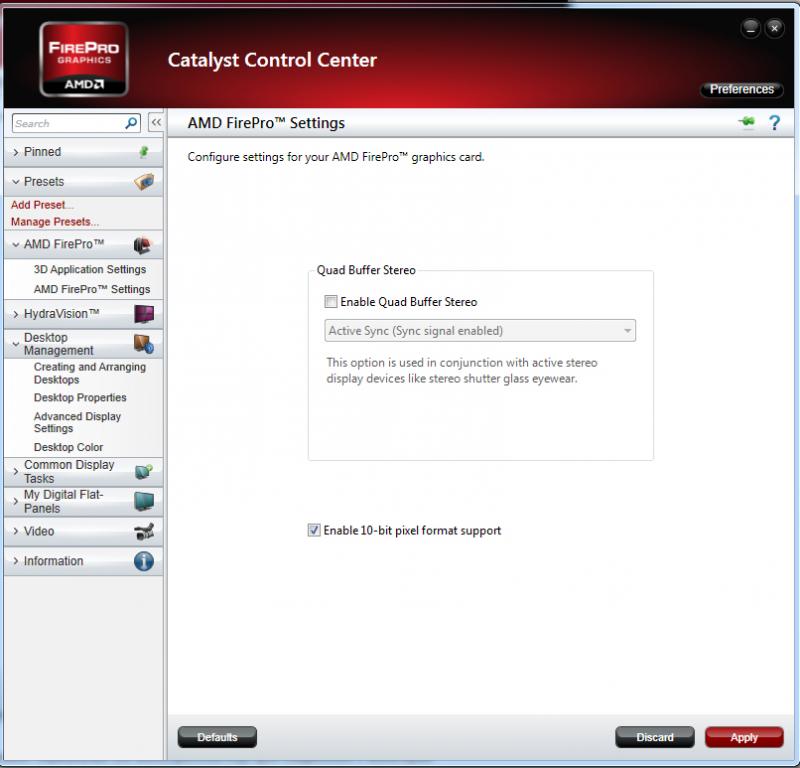Screen dimensions: 800x768
Task: Uncheck Enable 10-bit pixel format support
Action: [314, 530]
